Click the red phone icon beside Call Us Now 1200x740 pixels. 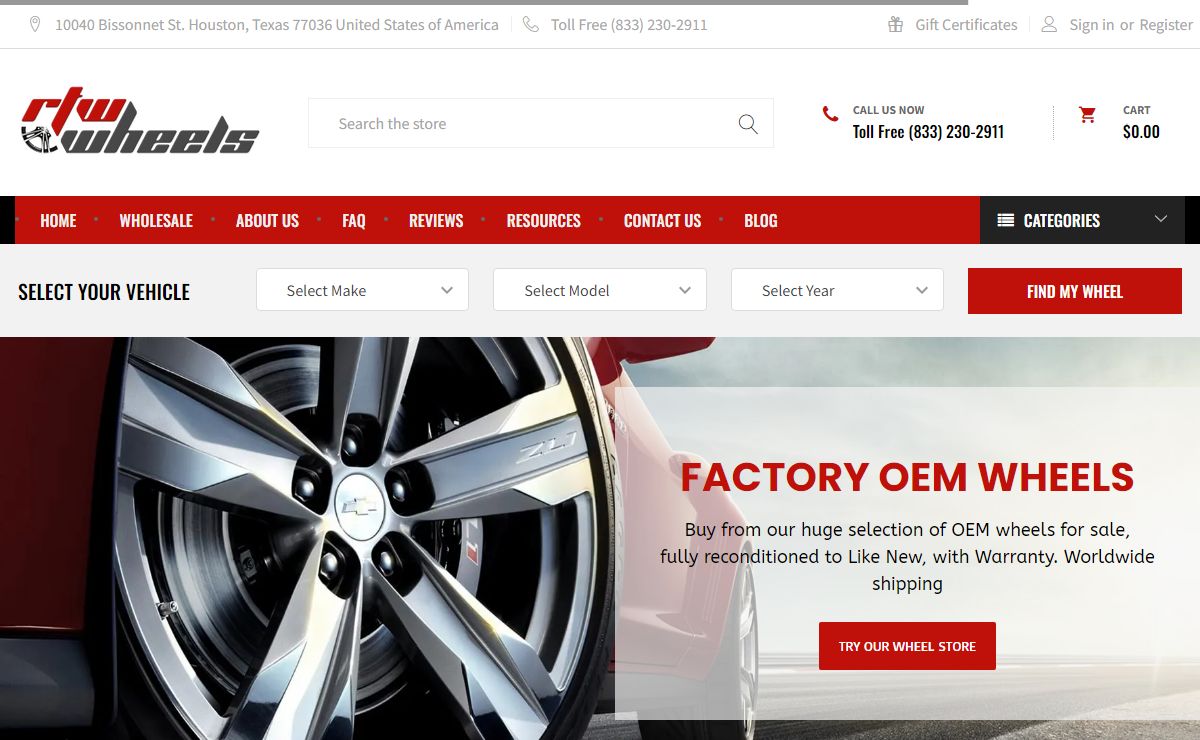click(830, 114)
